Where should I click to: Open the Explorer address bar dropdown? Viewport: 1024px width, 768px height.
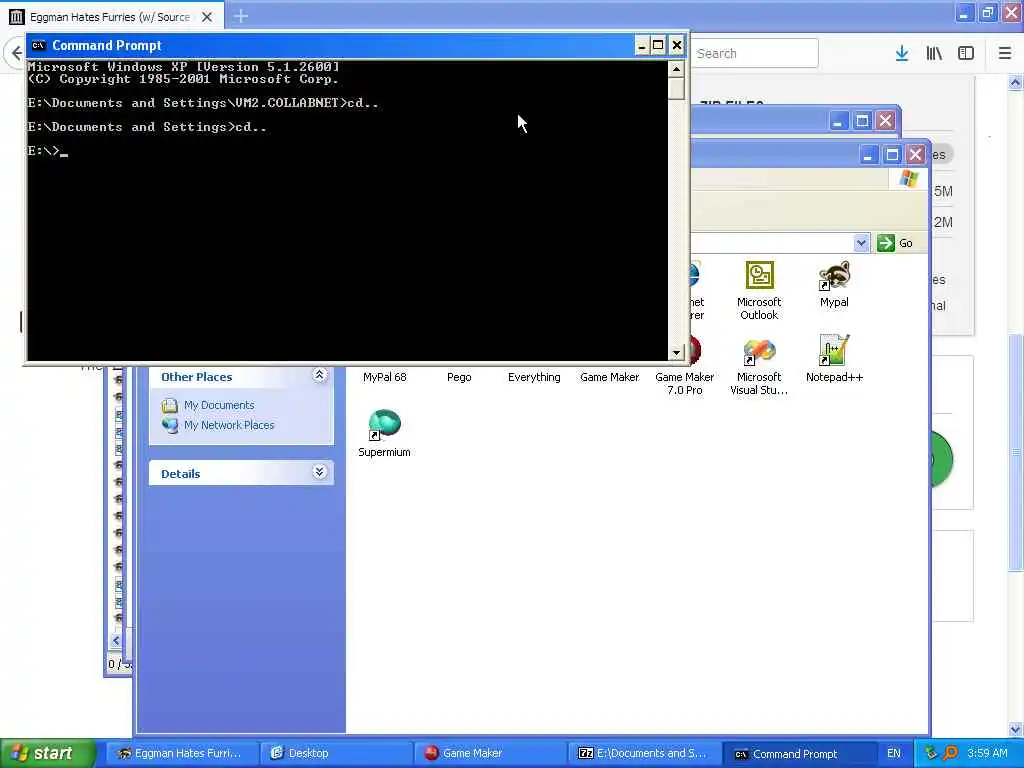(x=861, y=243)
